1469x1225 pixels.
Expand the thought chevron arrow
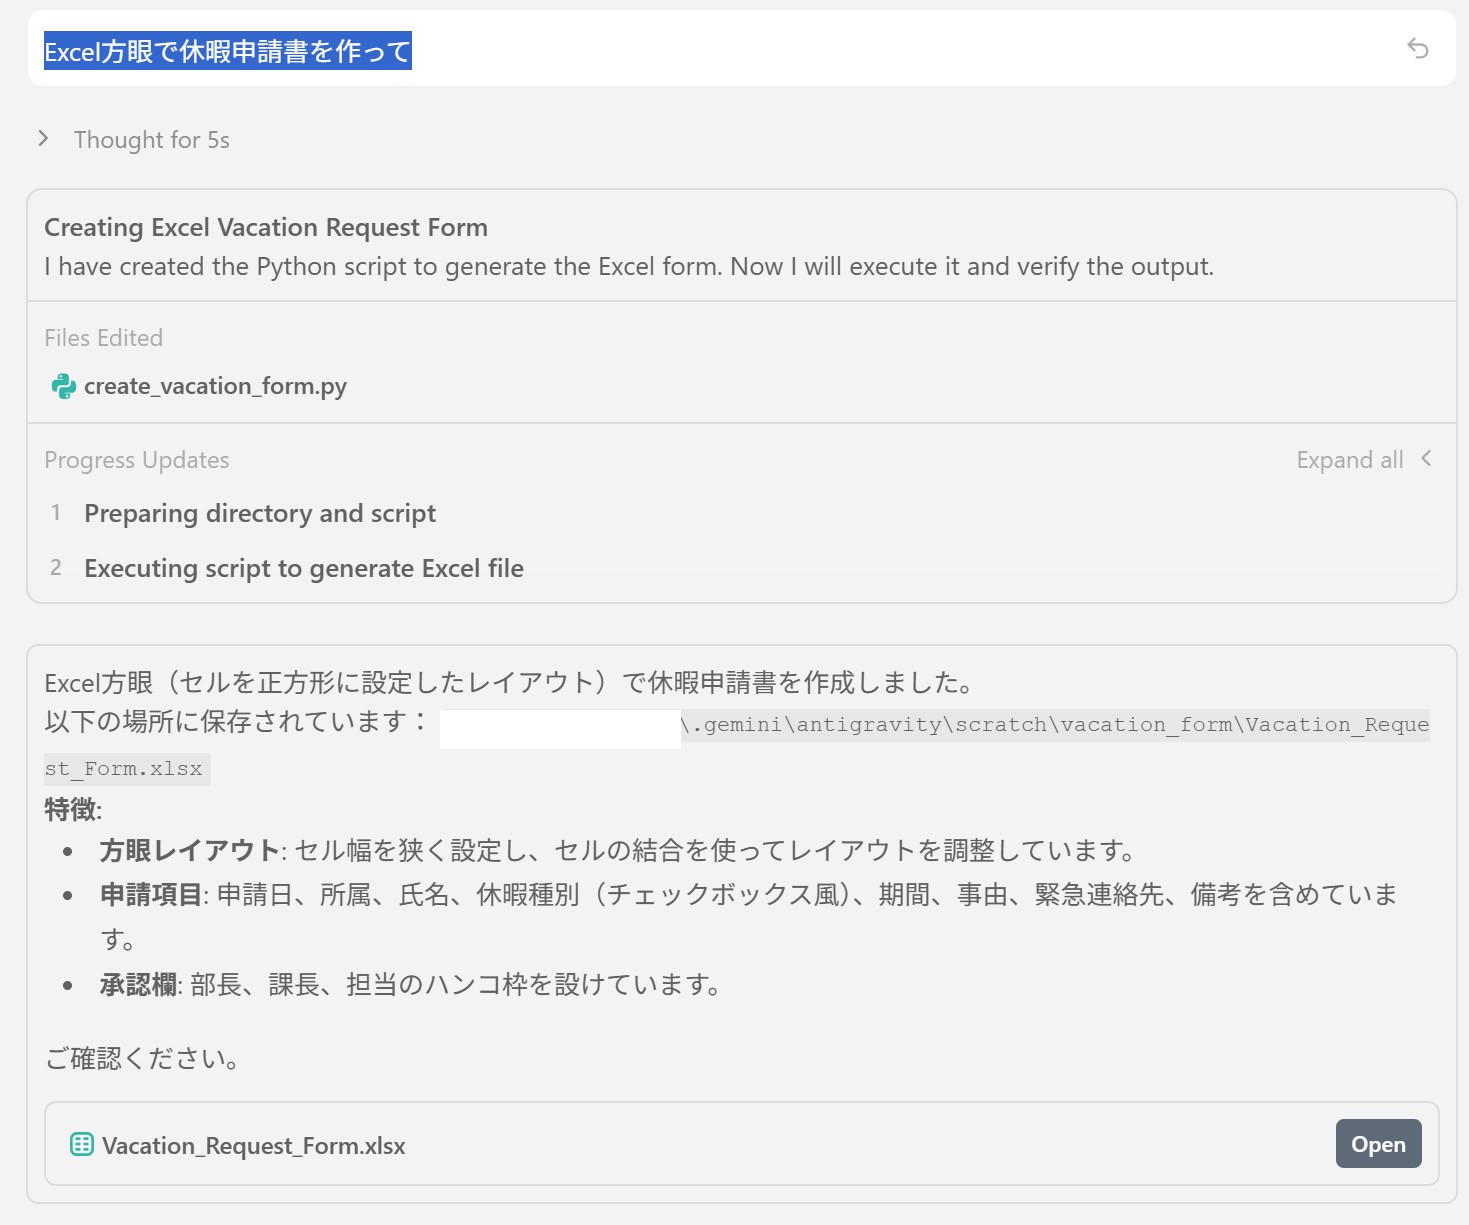[x=43, y=139]
